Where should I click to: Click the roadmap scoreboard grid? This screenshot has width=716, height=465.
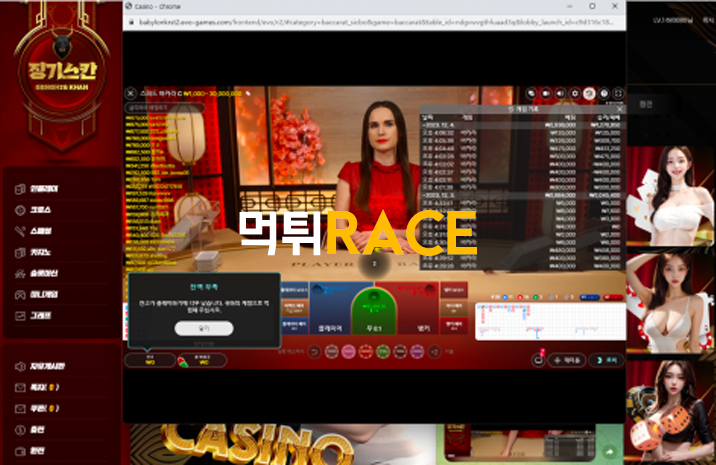click(x=550, y=321)
